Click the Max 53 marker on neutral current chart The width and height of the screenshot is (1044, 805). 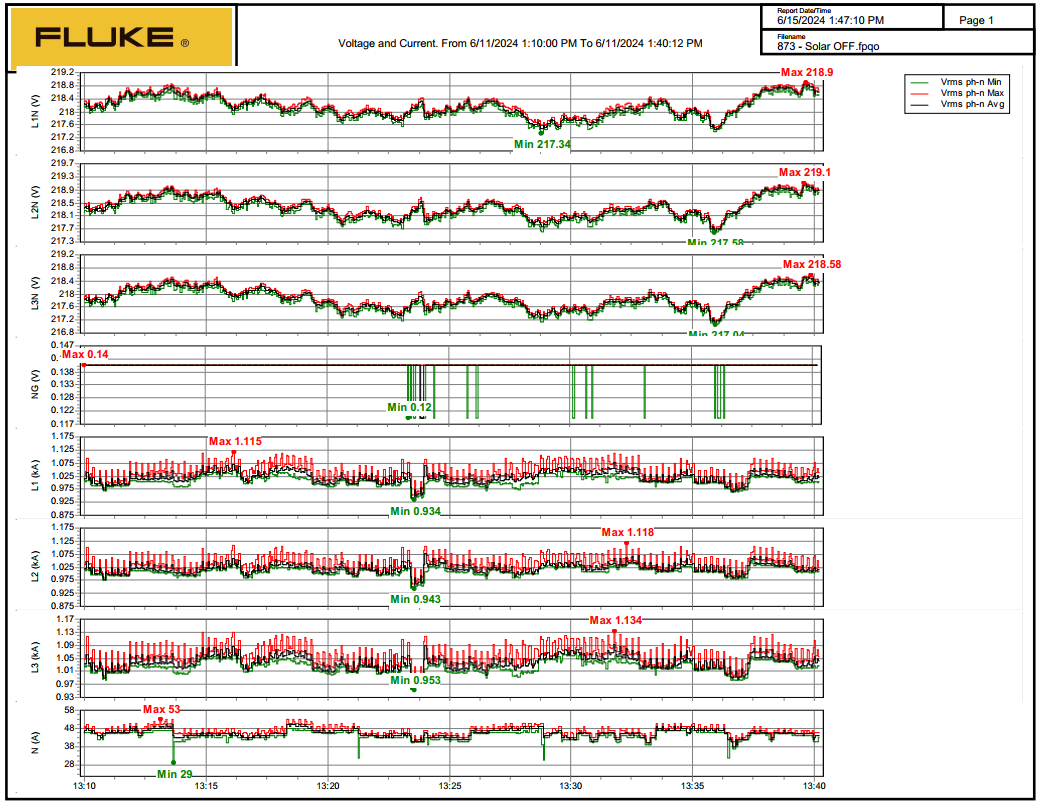(160, 709)
